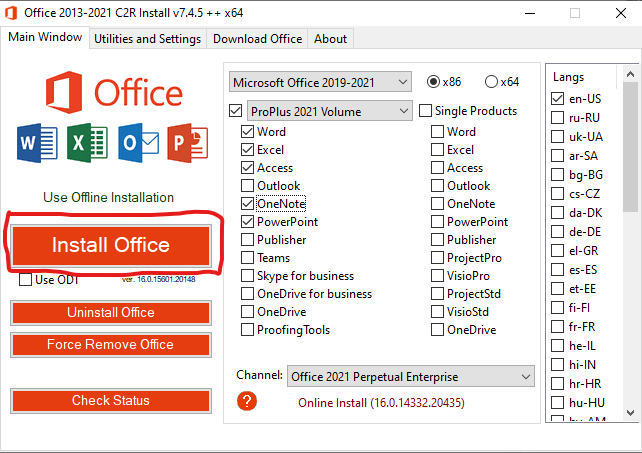The image size is (642, 453).
Task: Check OneDrive under Single Products
Action: (x=437, y=330)
